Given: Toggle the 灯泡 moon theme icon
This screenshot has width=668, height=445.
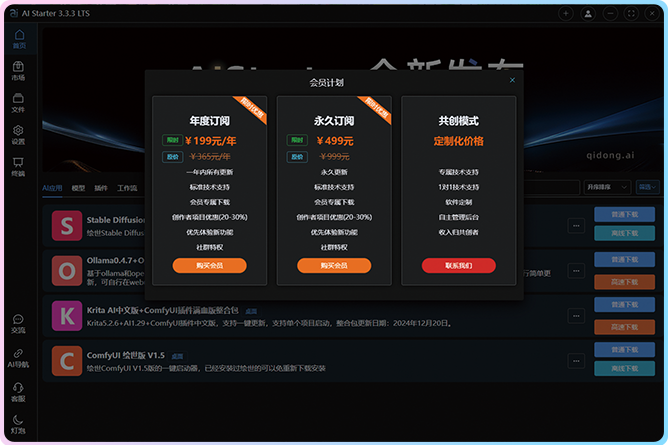Looking at the screenshot, I should coord(18,424).
